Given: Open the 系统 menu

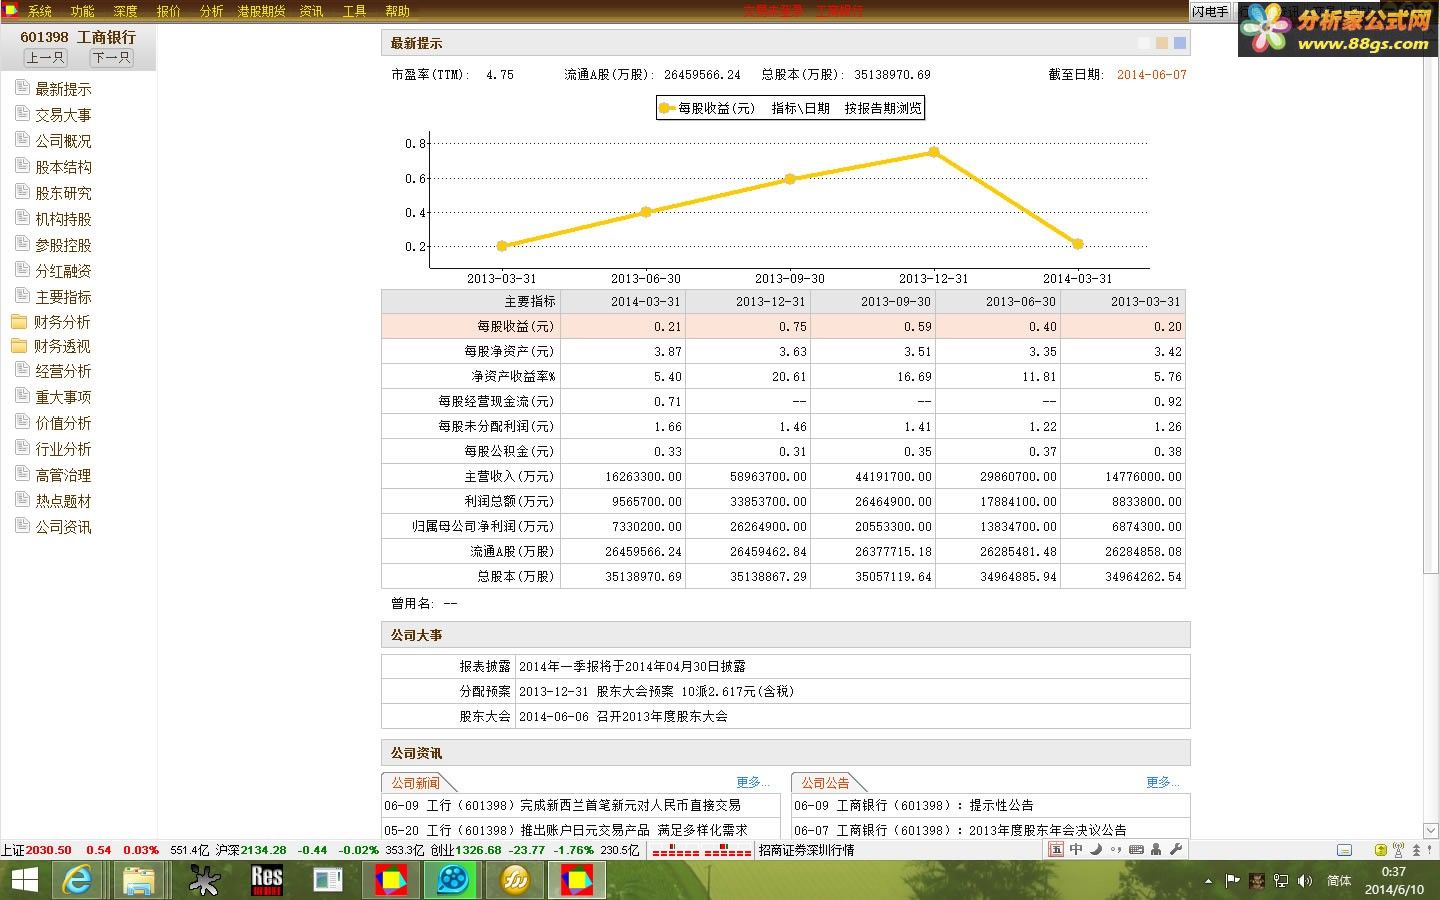Looking at the screenshot, I should pos(40,11).
